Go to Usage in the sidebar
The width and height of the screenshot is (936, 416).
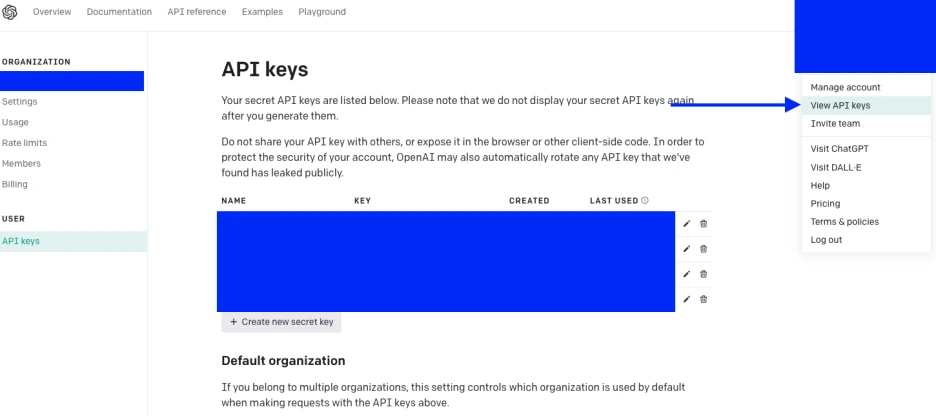16,122
